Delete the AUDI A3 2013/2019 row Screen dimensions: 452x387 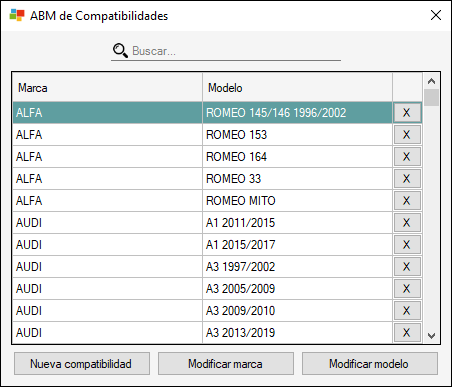407,332
